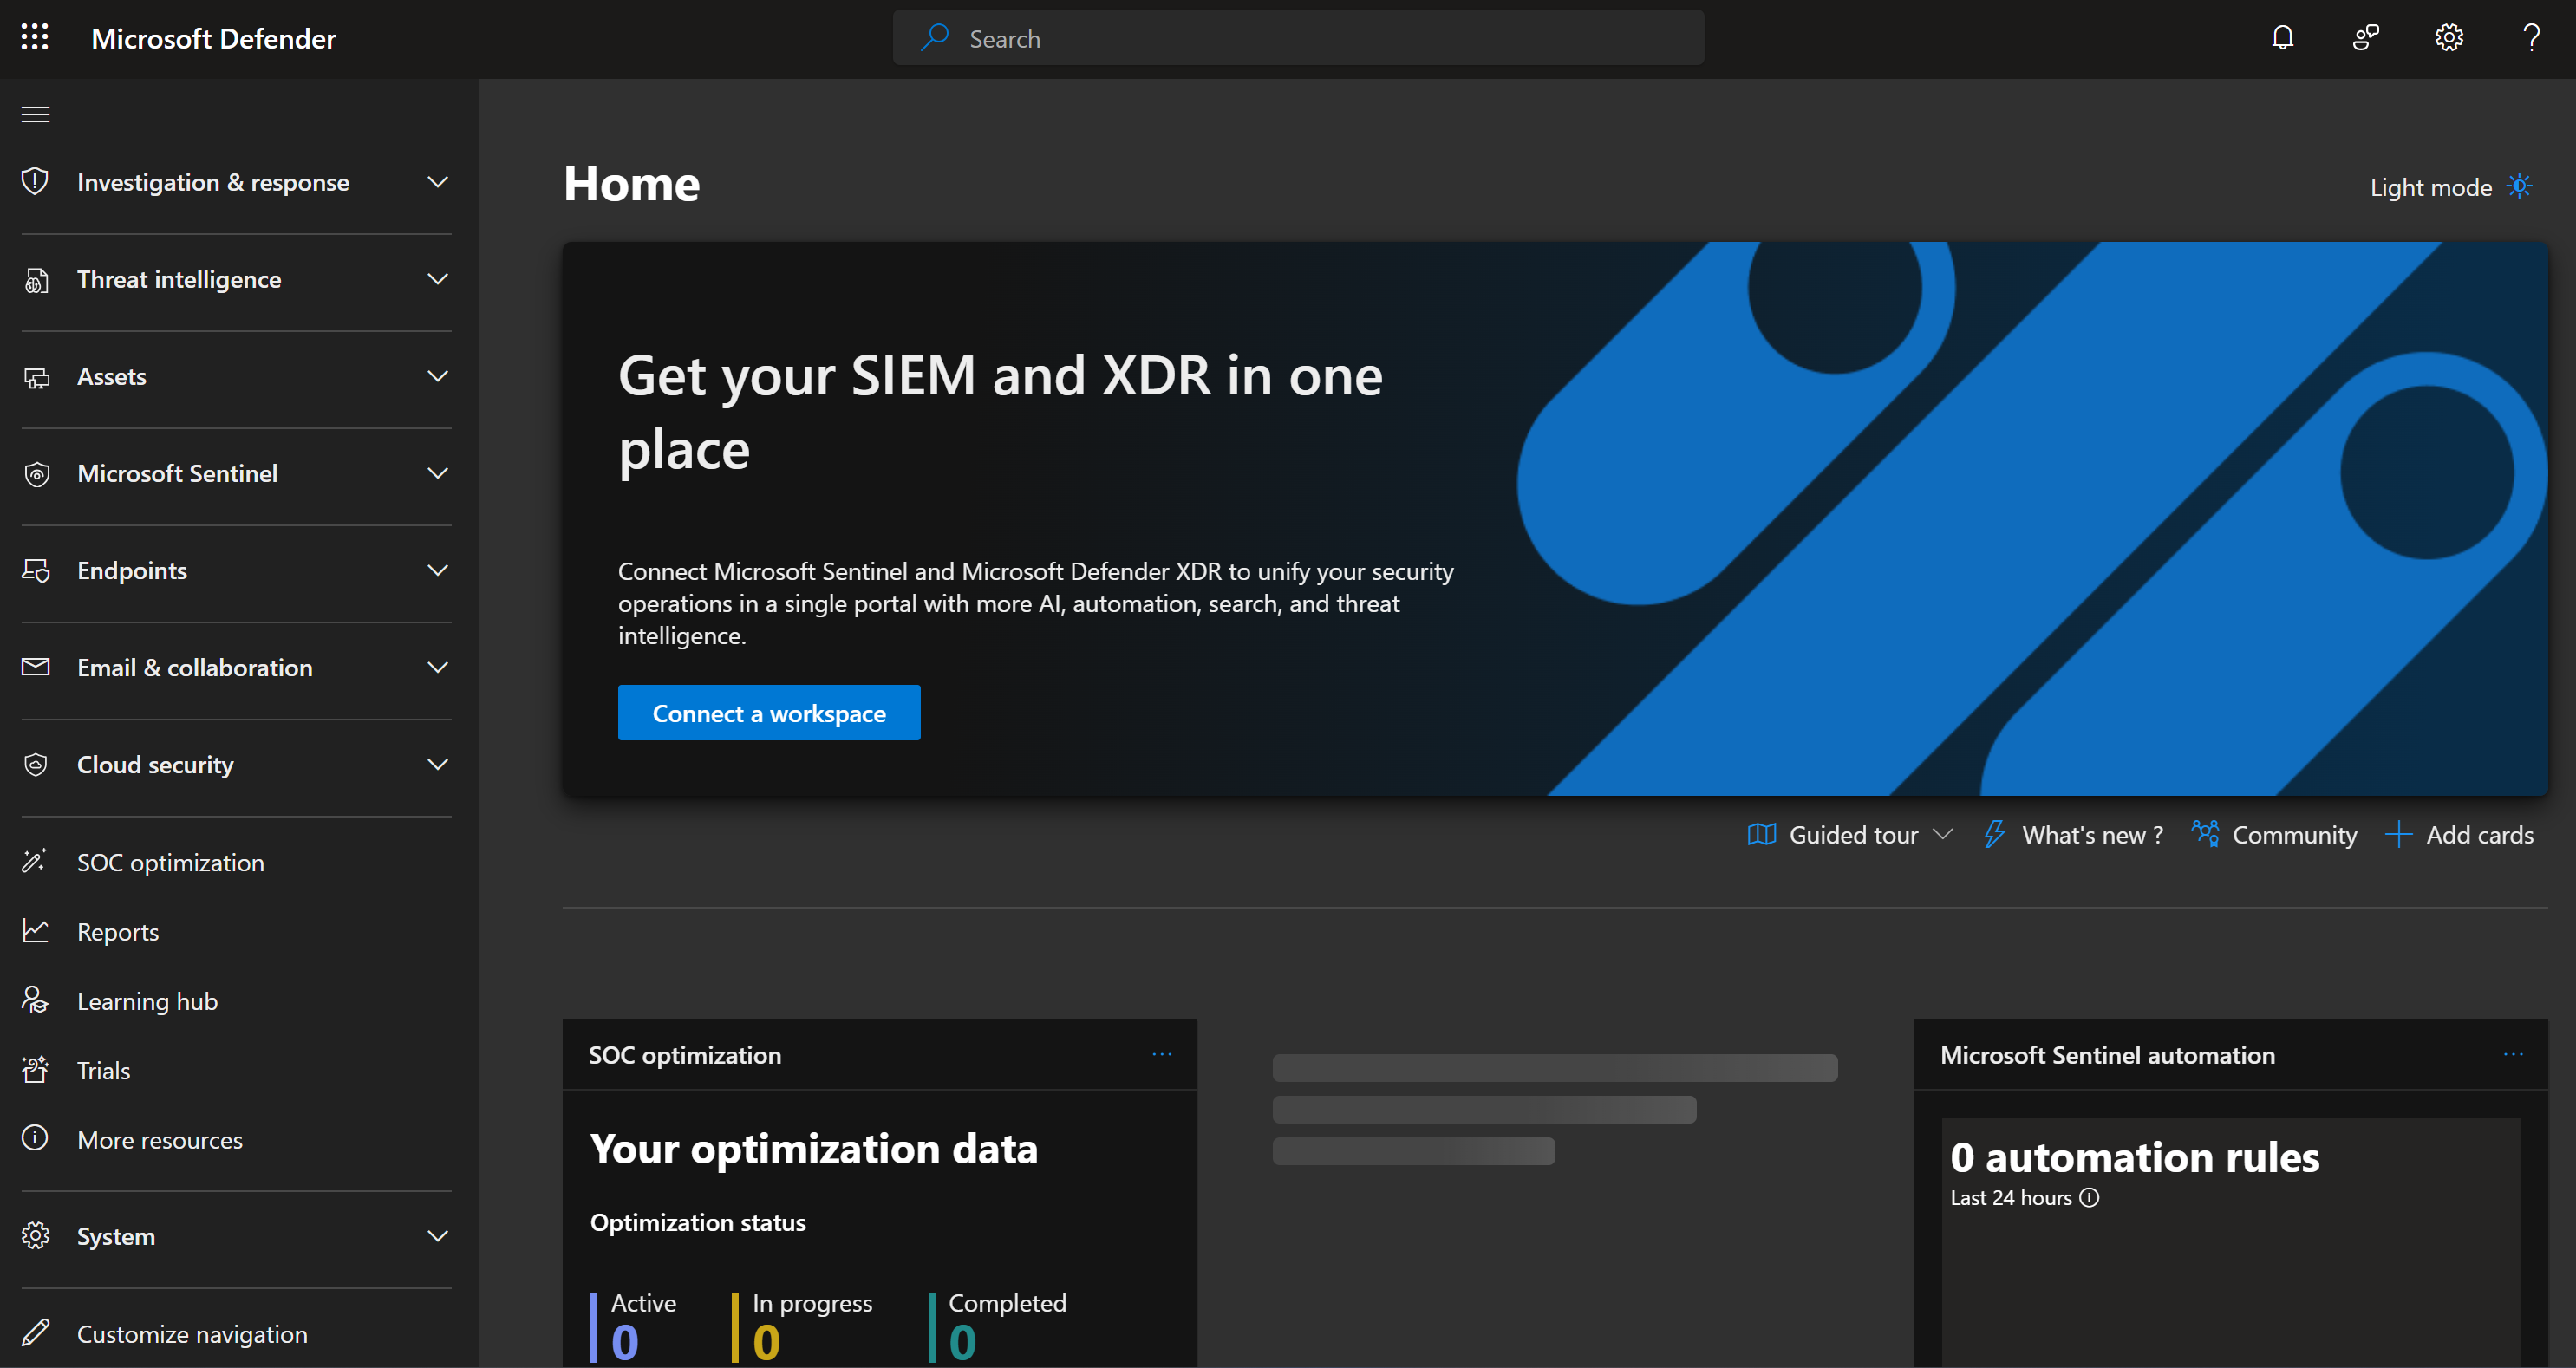
Task: Open the help question mark icon
Action: (x=2531, y=38)
